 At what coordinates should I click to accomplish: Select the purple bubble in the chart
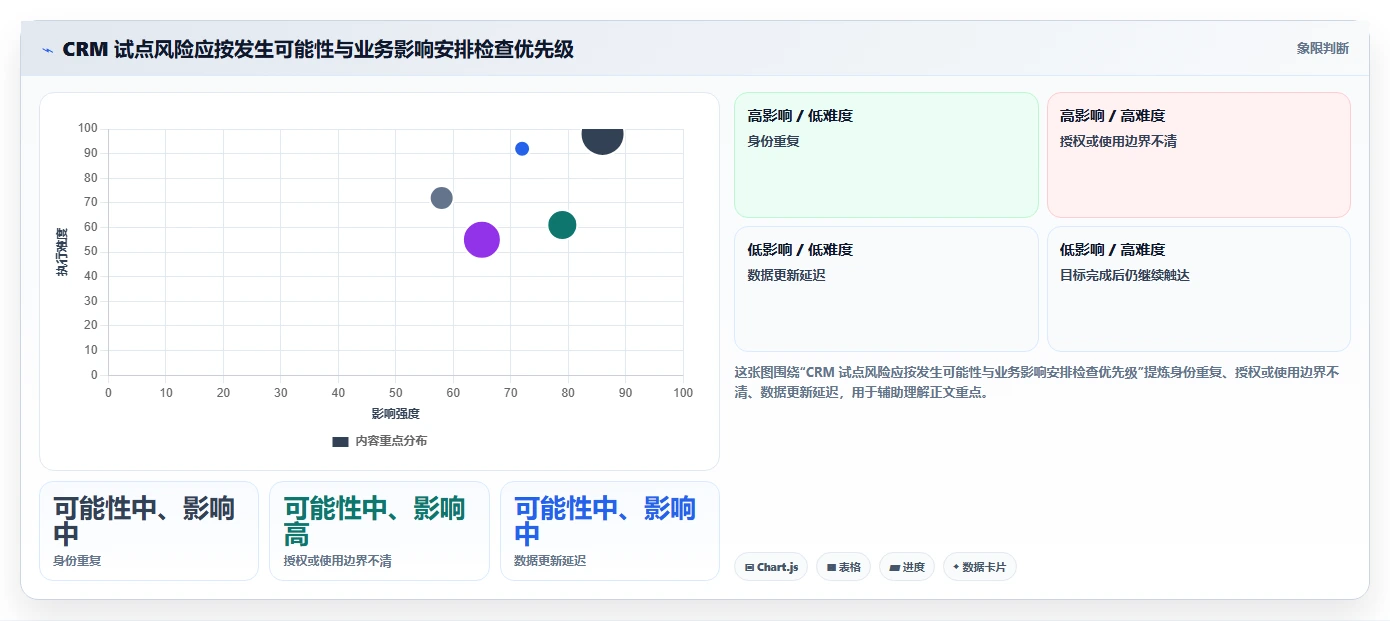482,240
